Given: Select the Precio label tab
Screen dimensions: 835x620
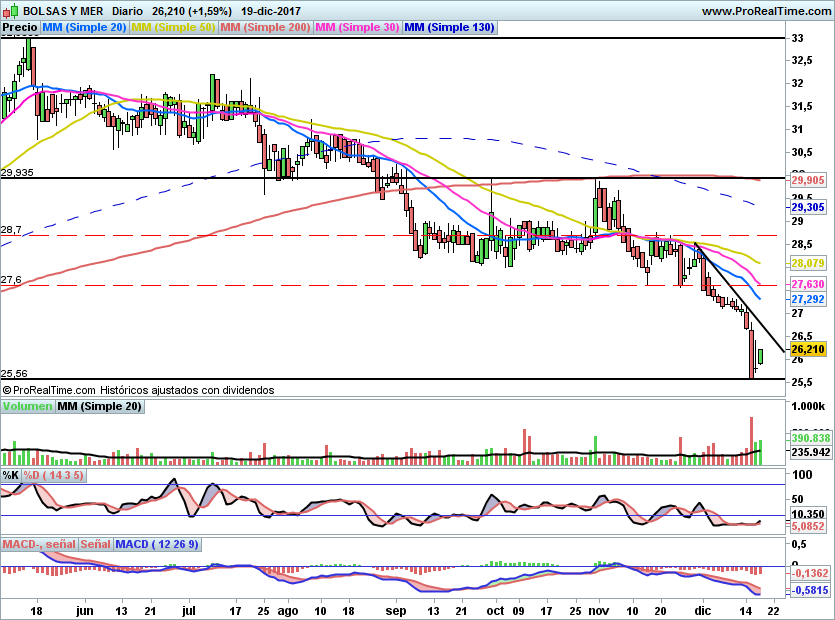Looking at the screenshot, I should [20, 27].
